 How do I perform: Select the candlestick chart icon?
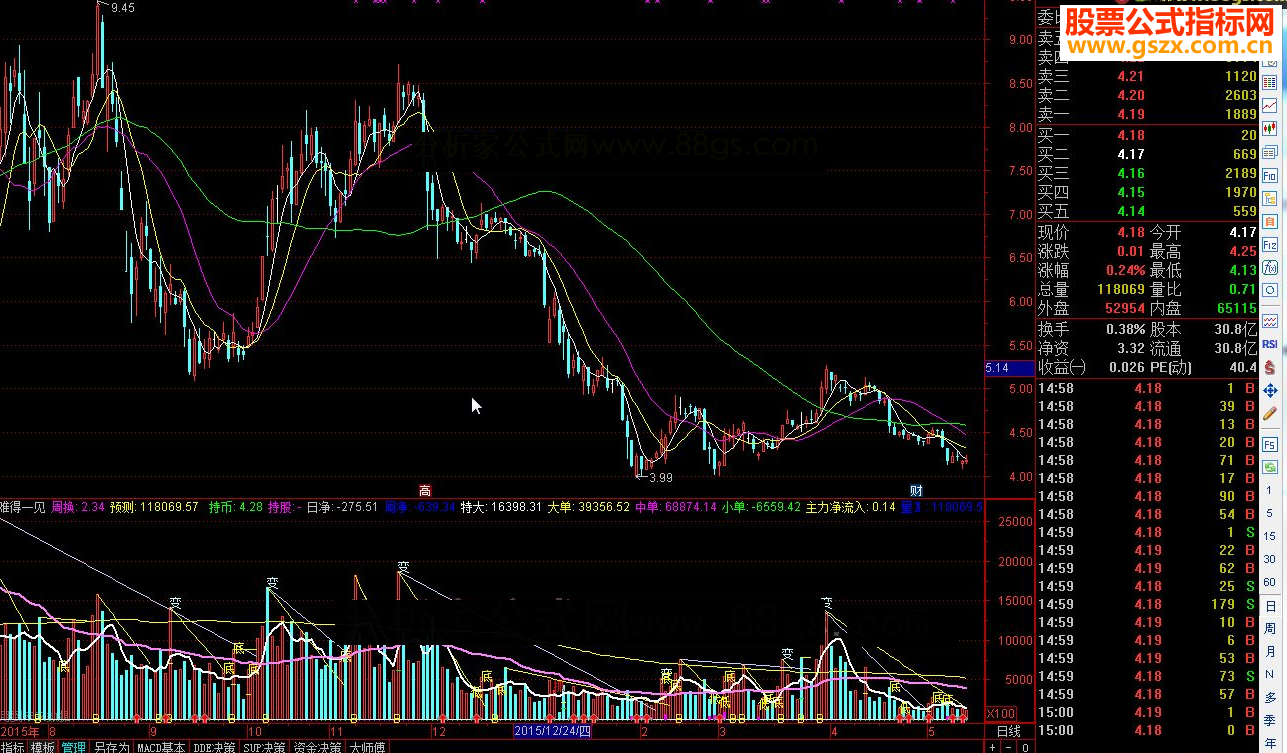(1270, 128)
